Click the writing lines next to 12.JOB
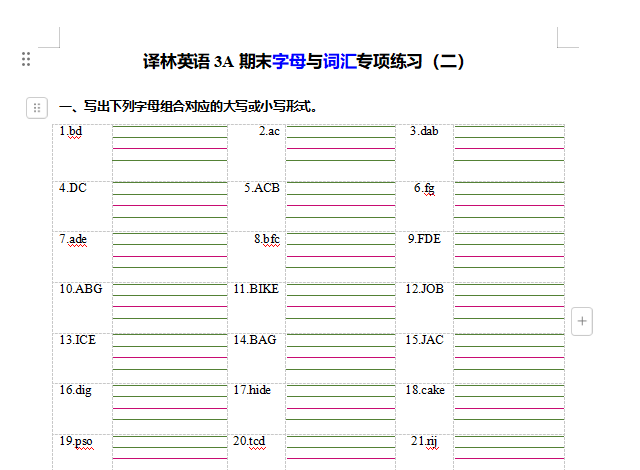 tap(509, 302)
